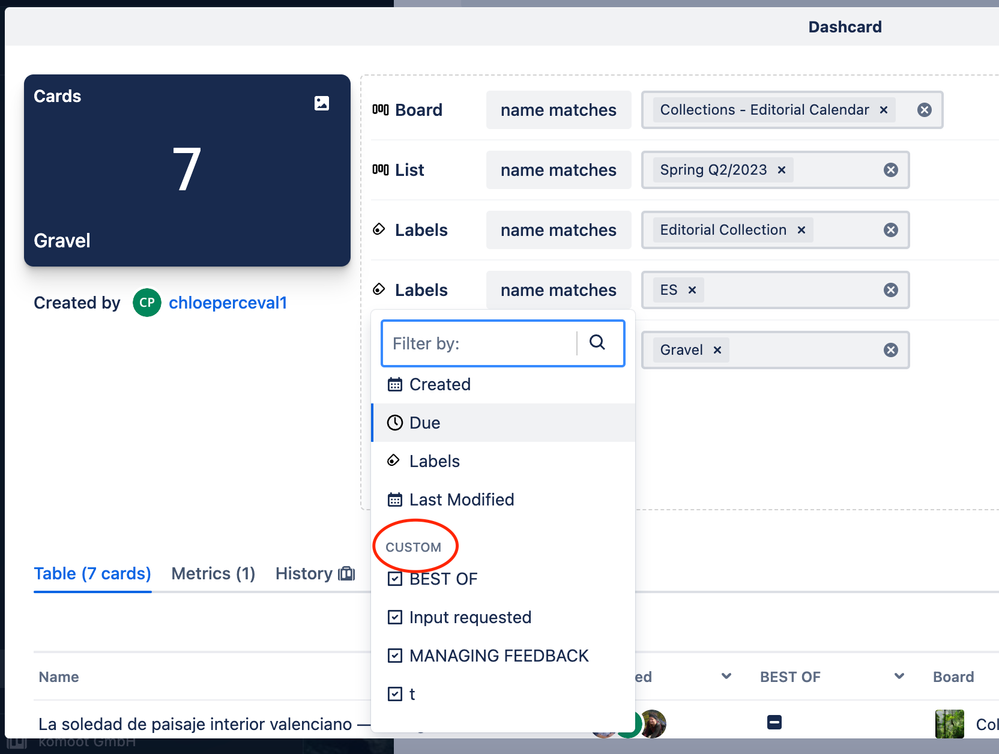
Task: Toggle BEST OF checkbox in first row
Action: 774,722
